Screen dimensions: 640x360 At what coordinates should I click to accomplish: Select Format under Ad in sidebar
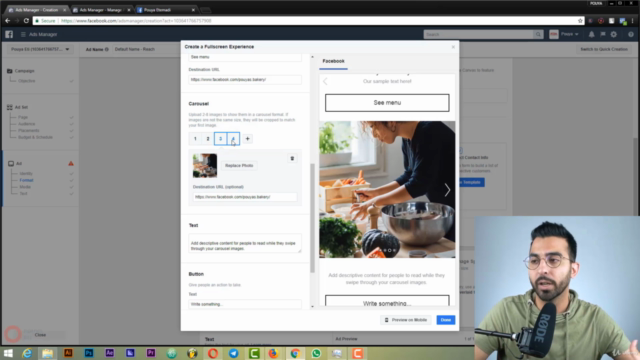coord(26,180)
